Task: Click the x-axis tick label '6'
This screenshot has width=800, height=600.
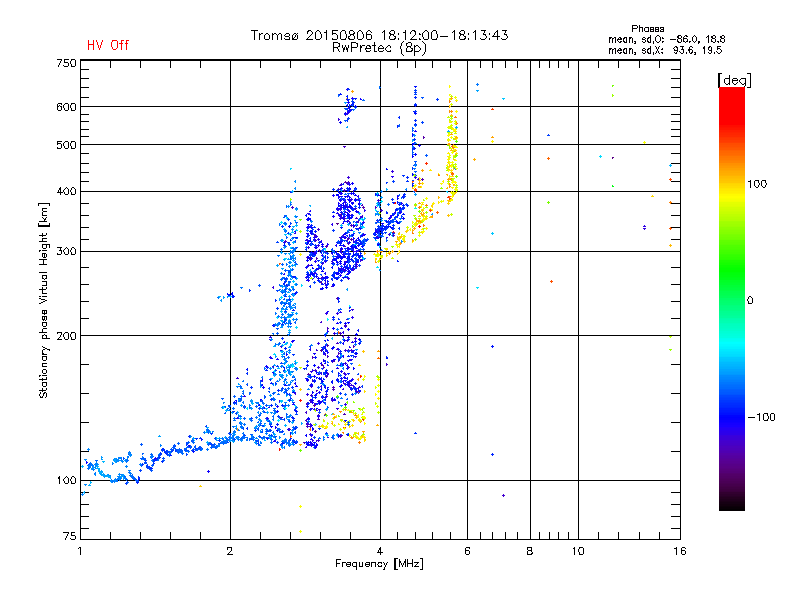Action: [467, 551]
